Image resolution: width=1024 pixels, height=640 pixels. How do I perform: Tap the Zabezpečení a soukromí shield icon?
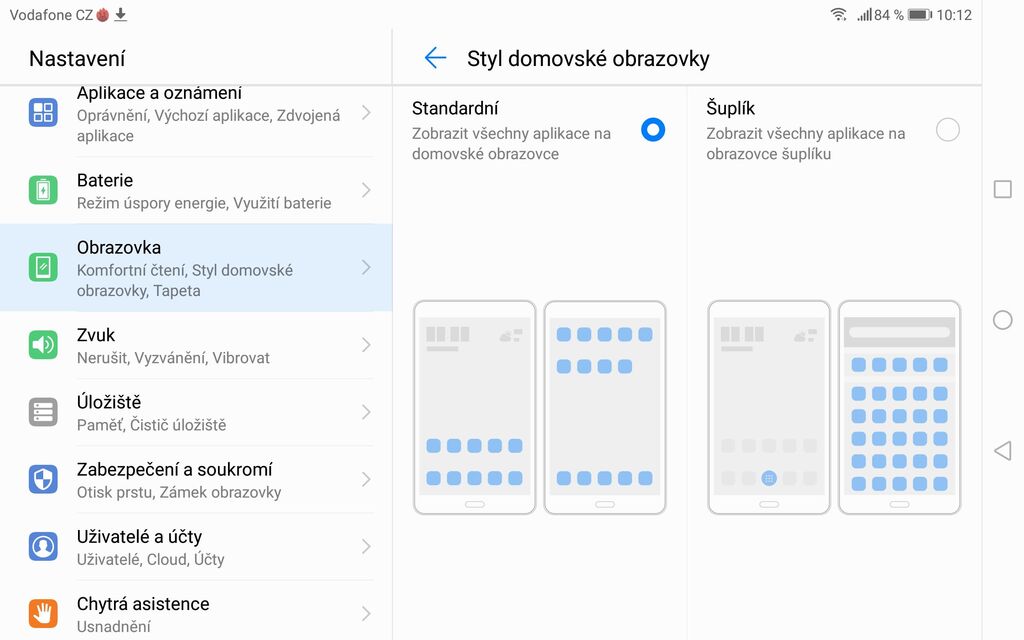43,479
